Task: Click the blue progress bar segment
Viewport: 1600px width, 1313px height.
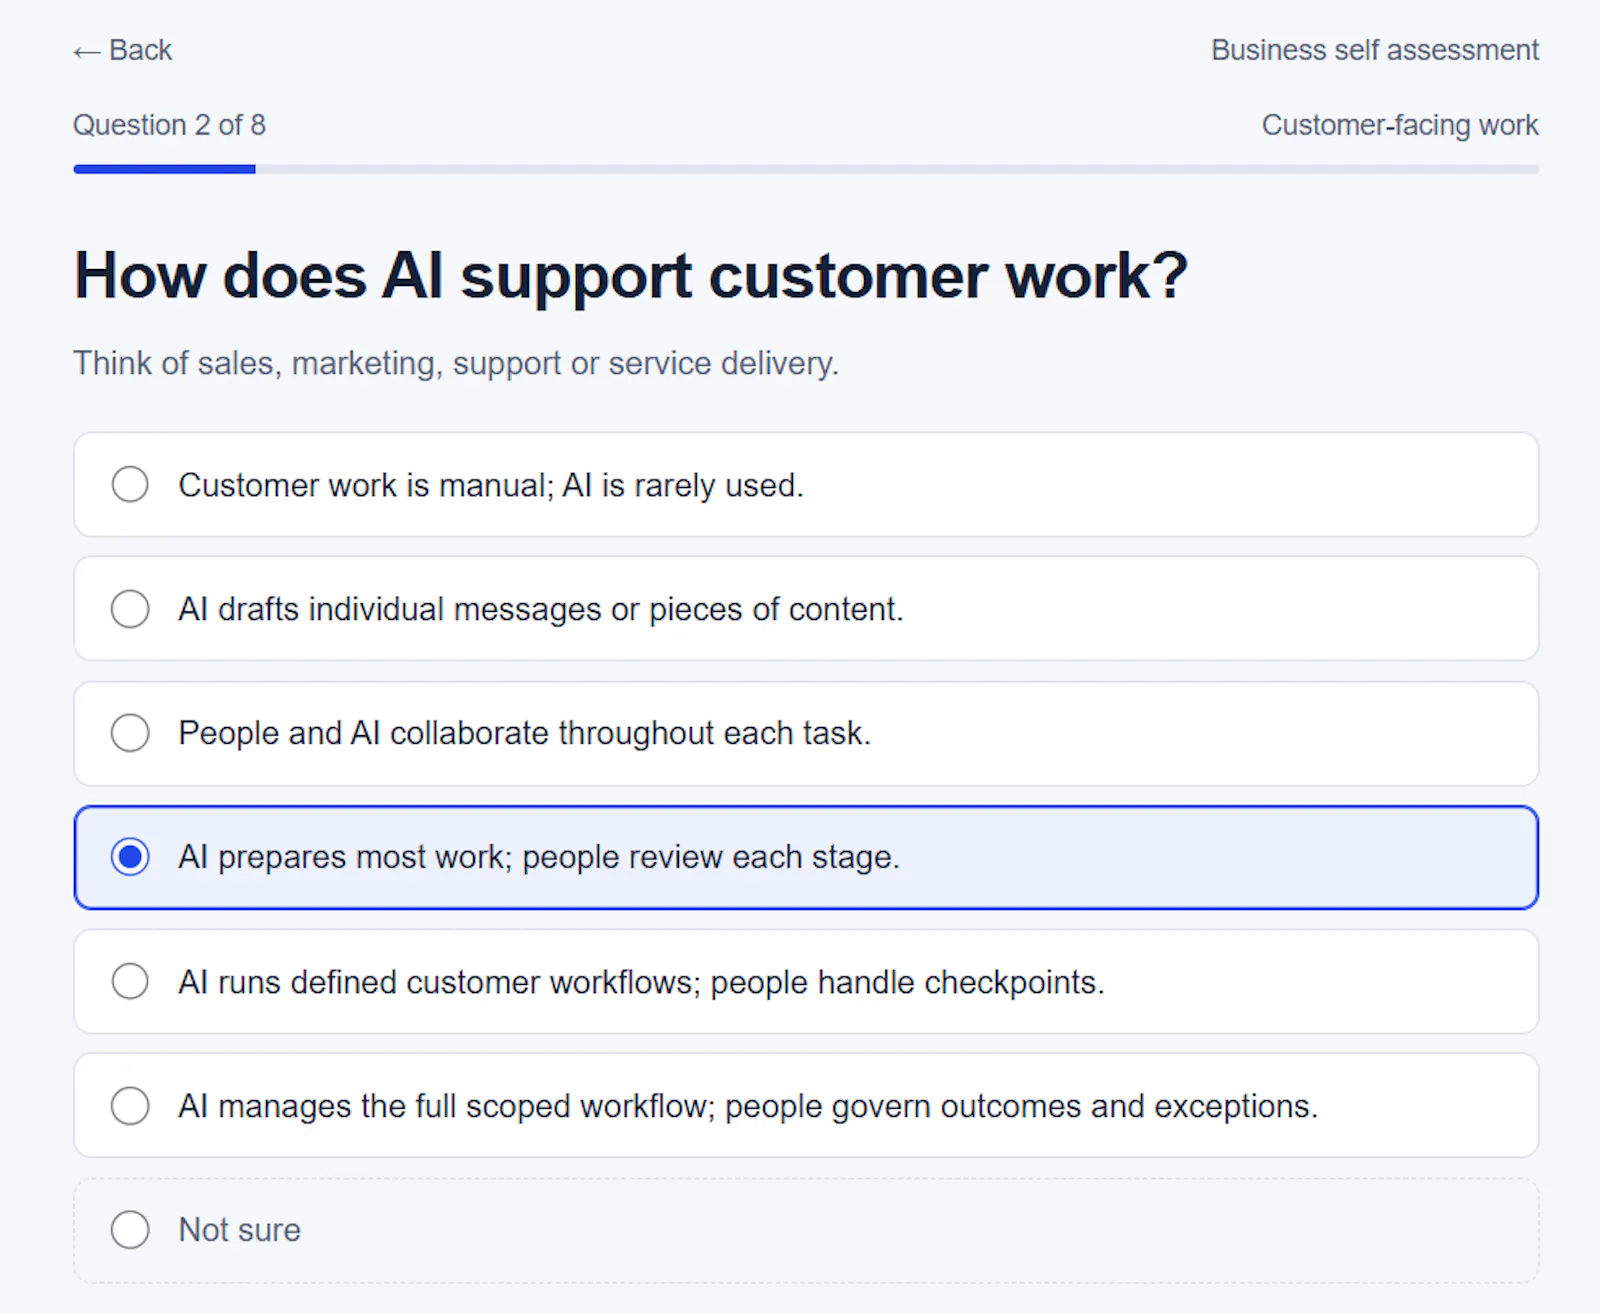Action: 164,169
